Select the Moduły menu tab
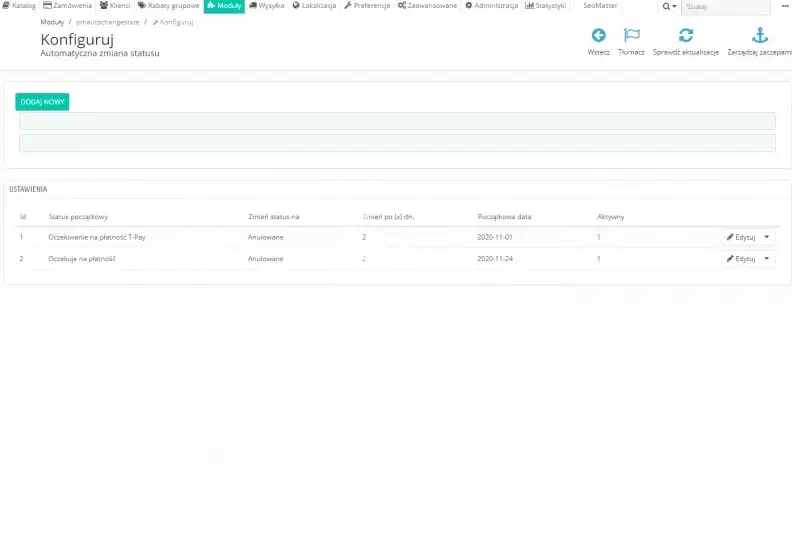Image resolution: width=792 pixels, height=538 pixels. 224,6
